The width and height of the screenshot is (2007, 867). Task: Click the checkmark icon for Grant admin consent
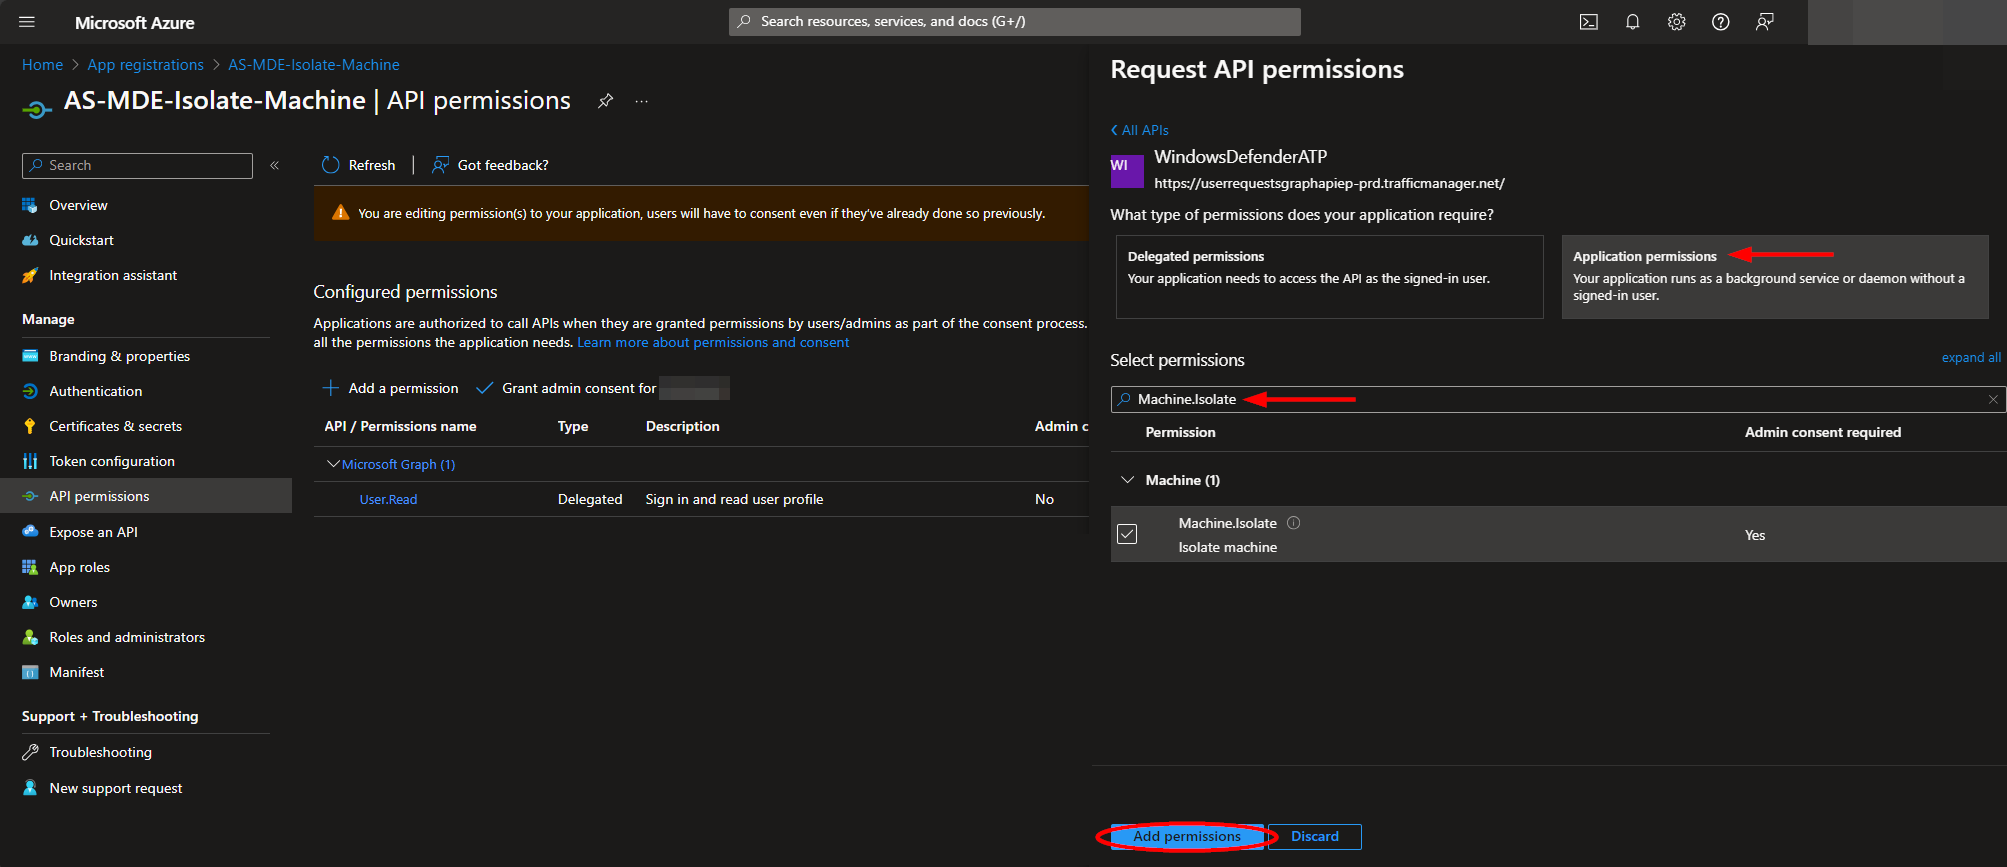point(485,388)
